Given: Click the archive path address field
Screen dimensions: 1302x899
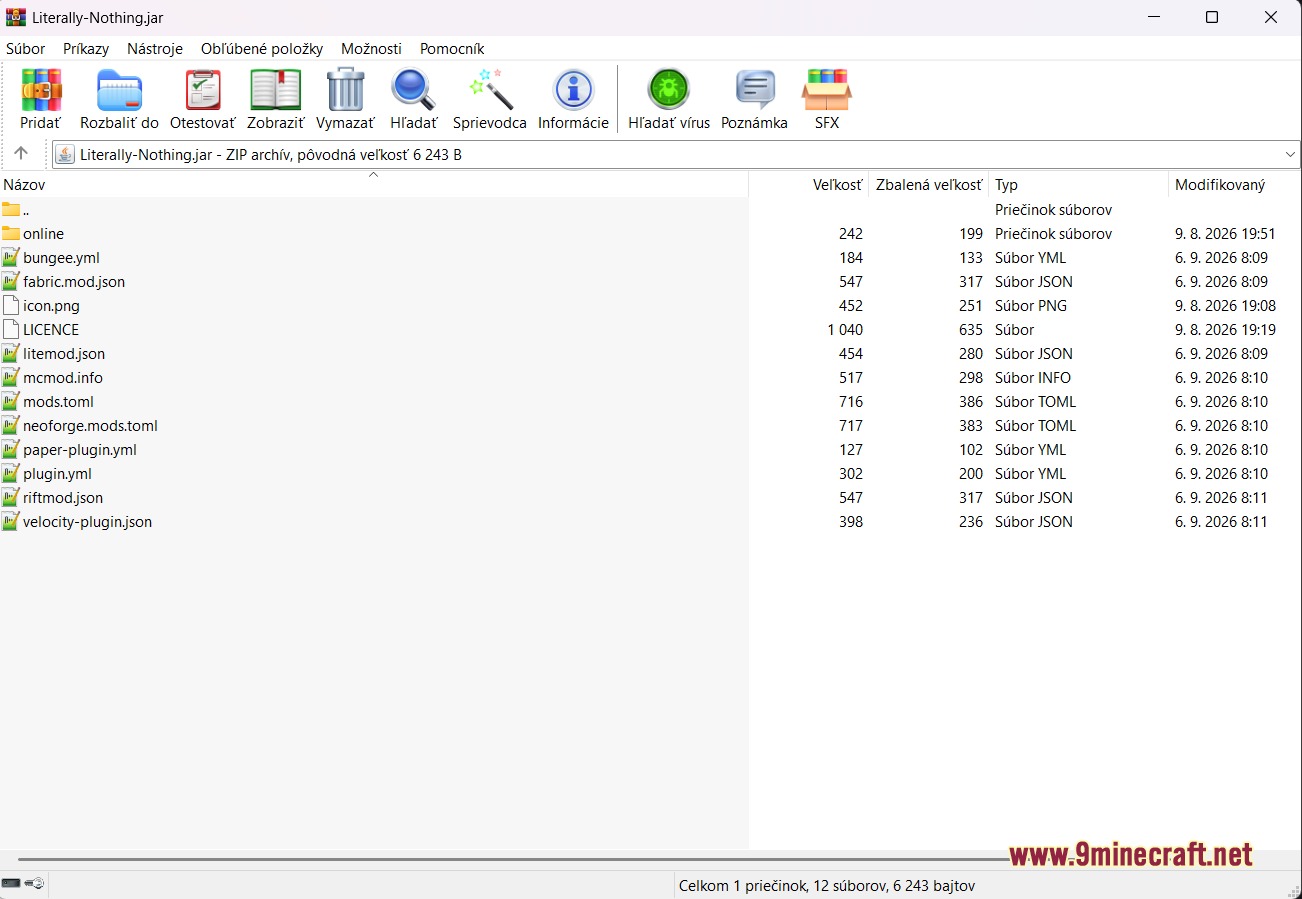Looking at the screenshot, I should click(676, 155).
